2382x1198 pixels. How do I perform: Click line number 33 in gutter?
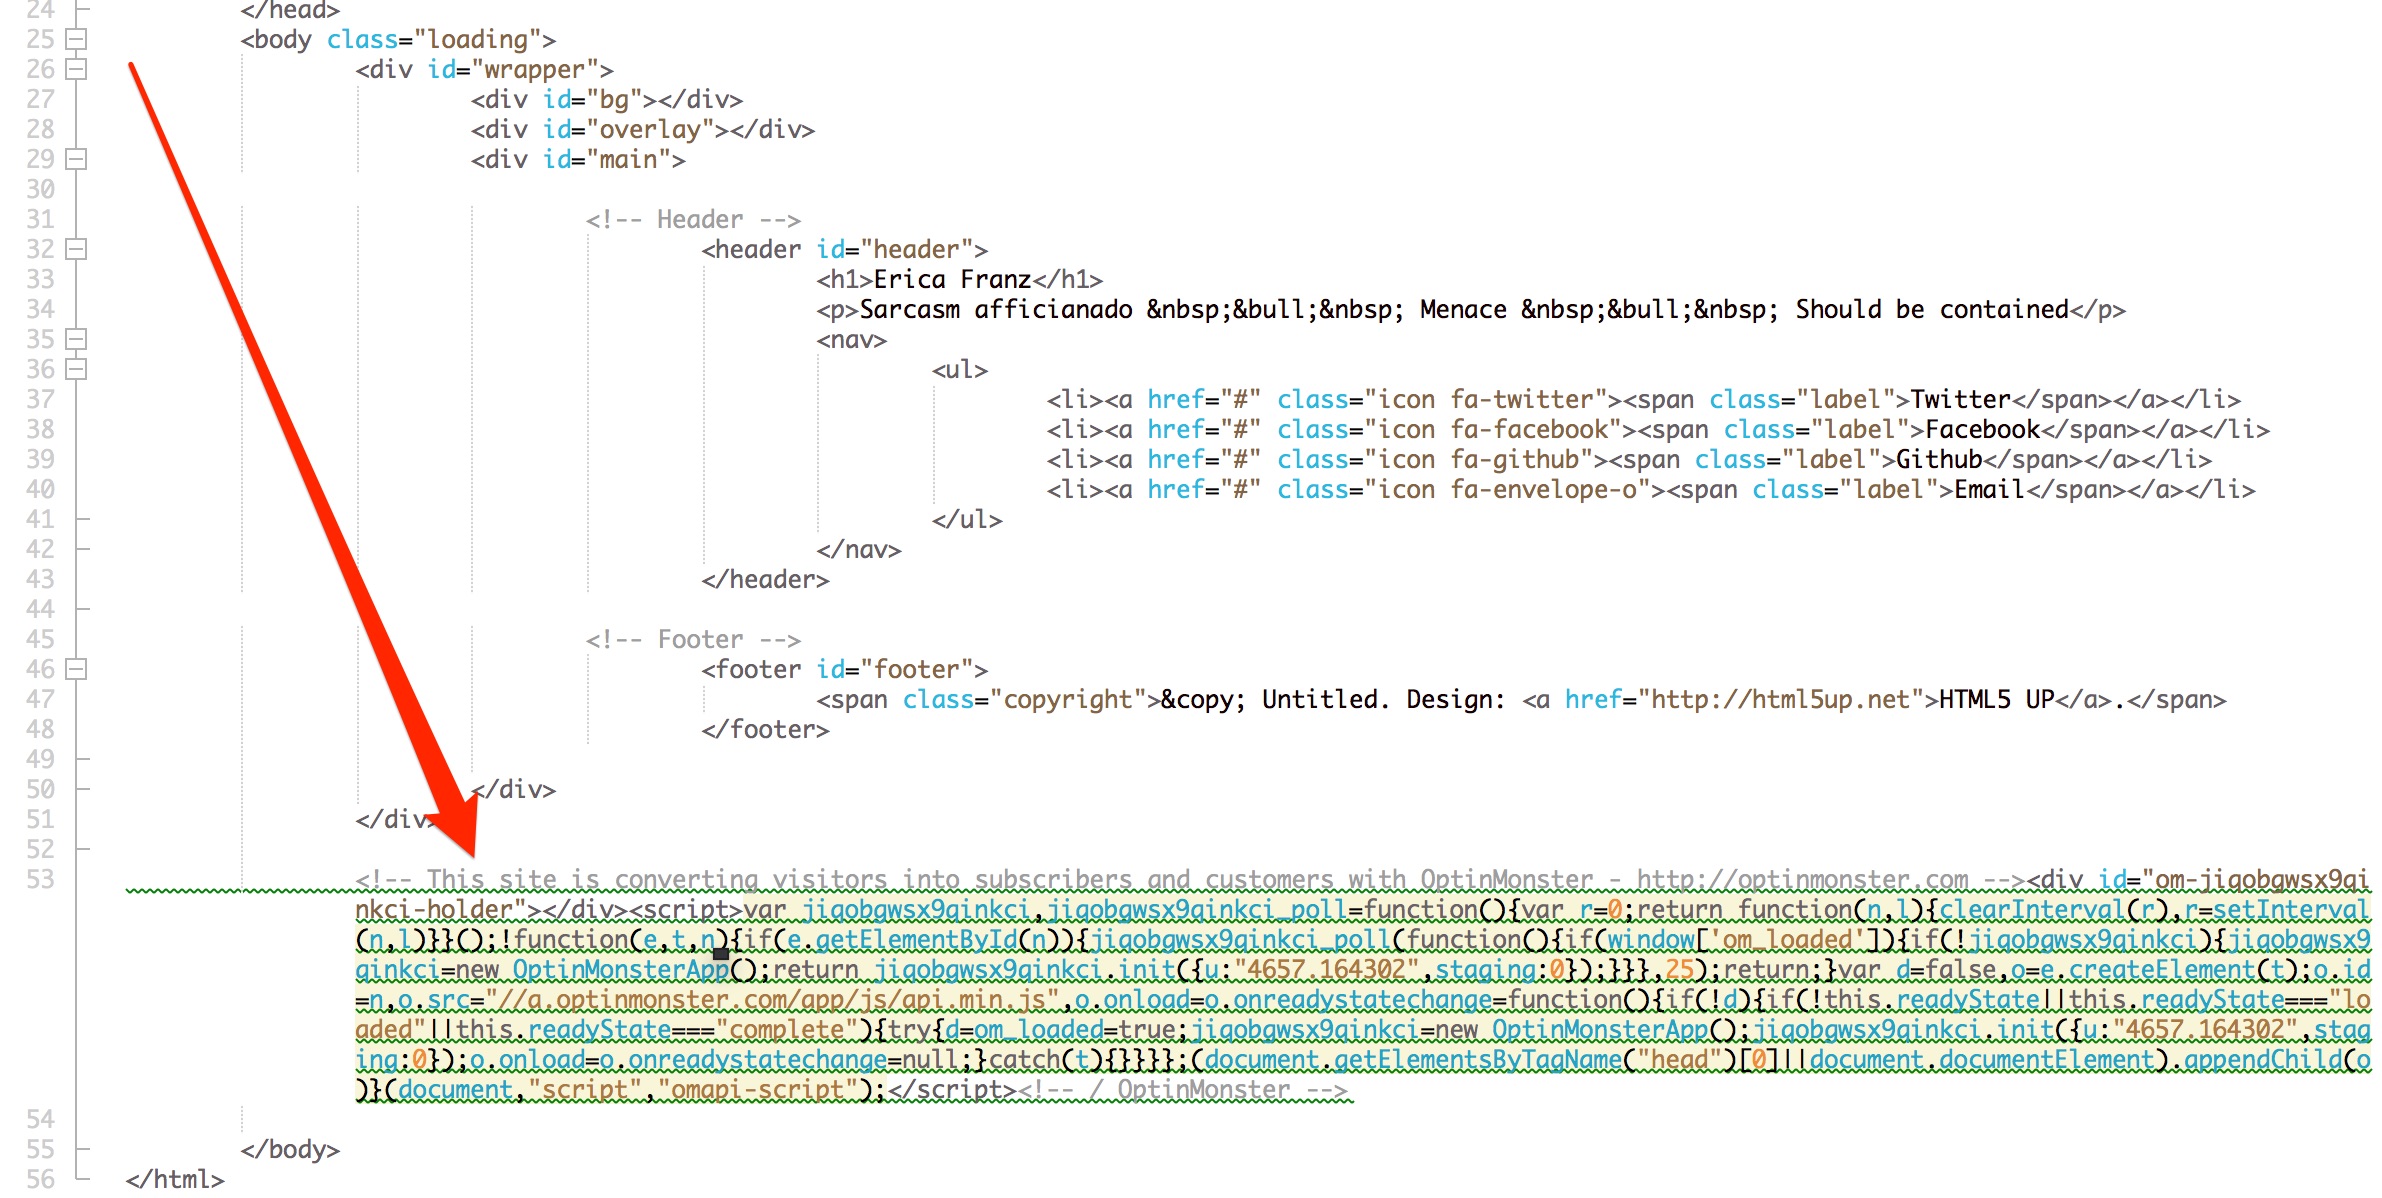[x=40, y=279]
